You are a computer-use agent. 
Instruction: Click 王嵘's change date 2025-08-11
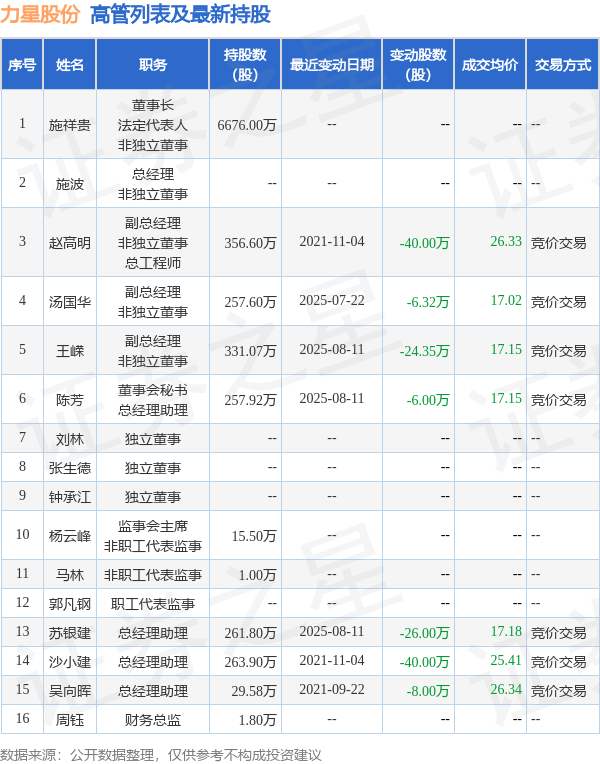coord(331,349)
